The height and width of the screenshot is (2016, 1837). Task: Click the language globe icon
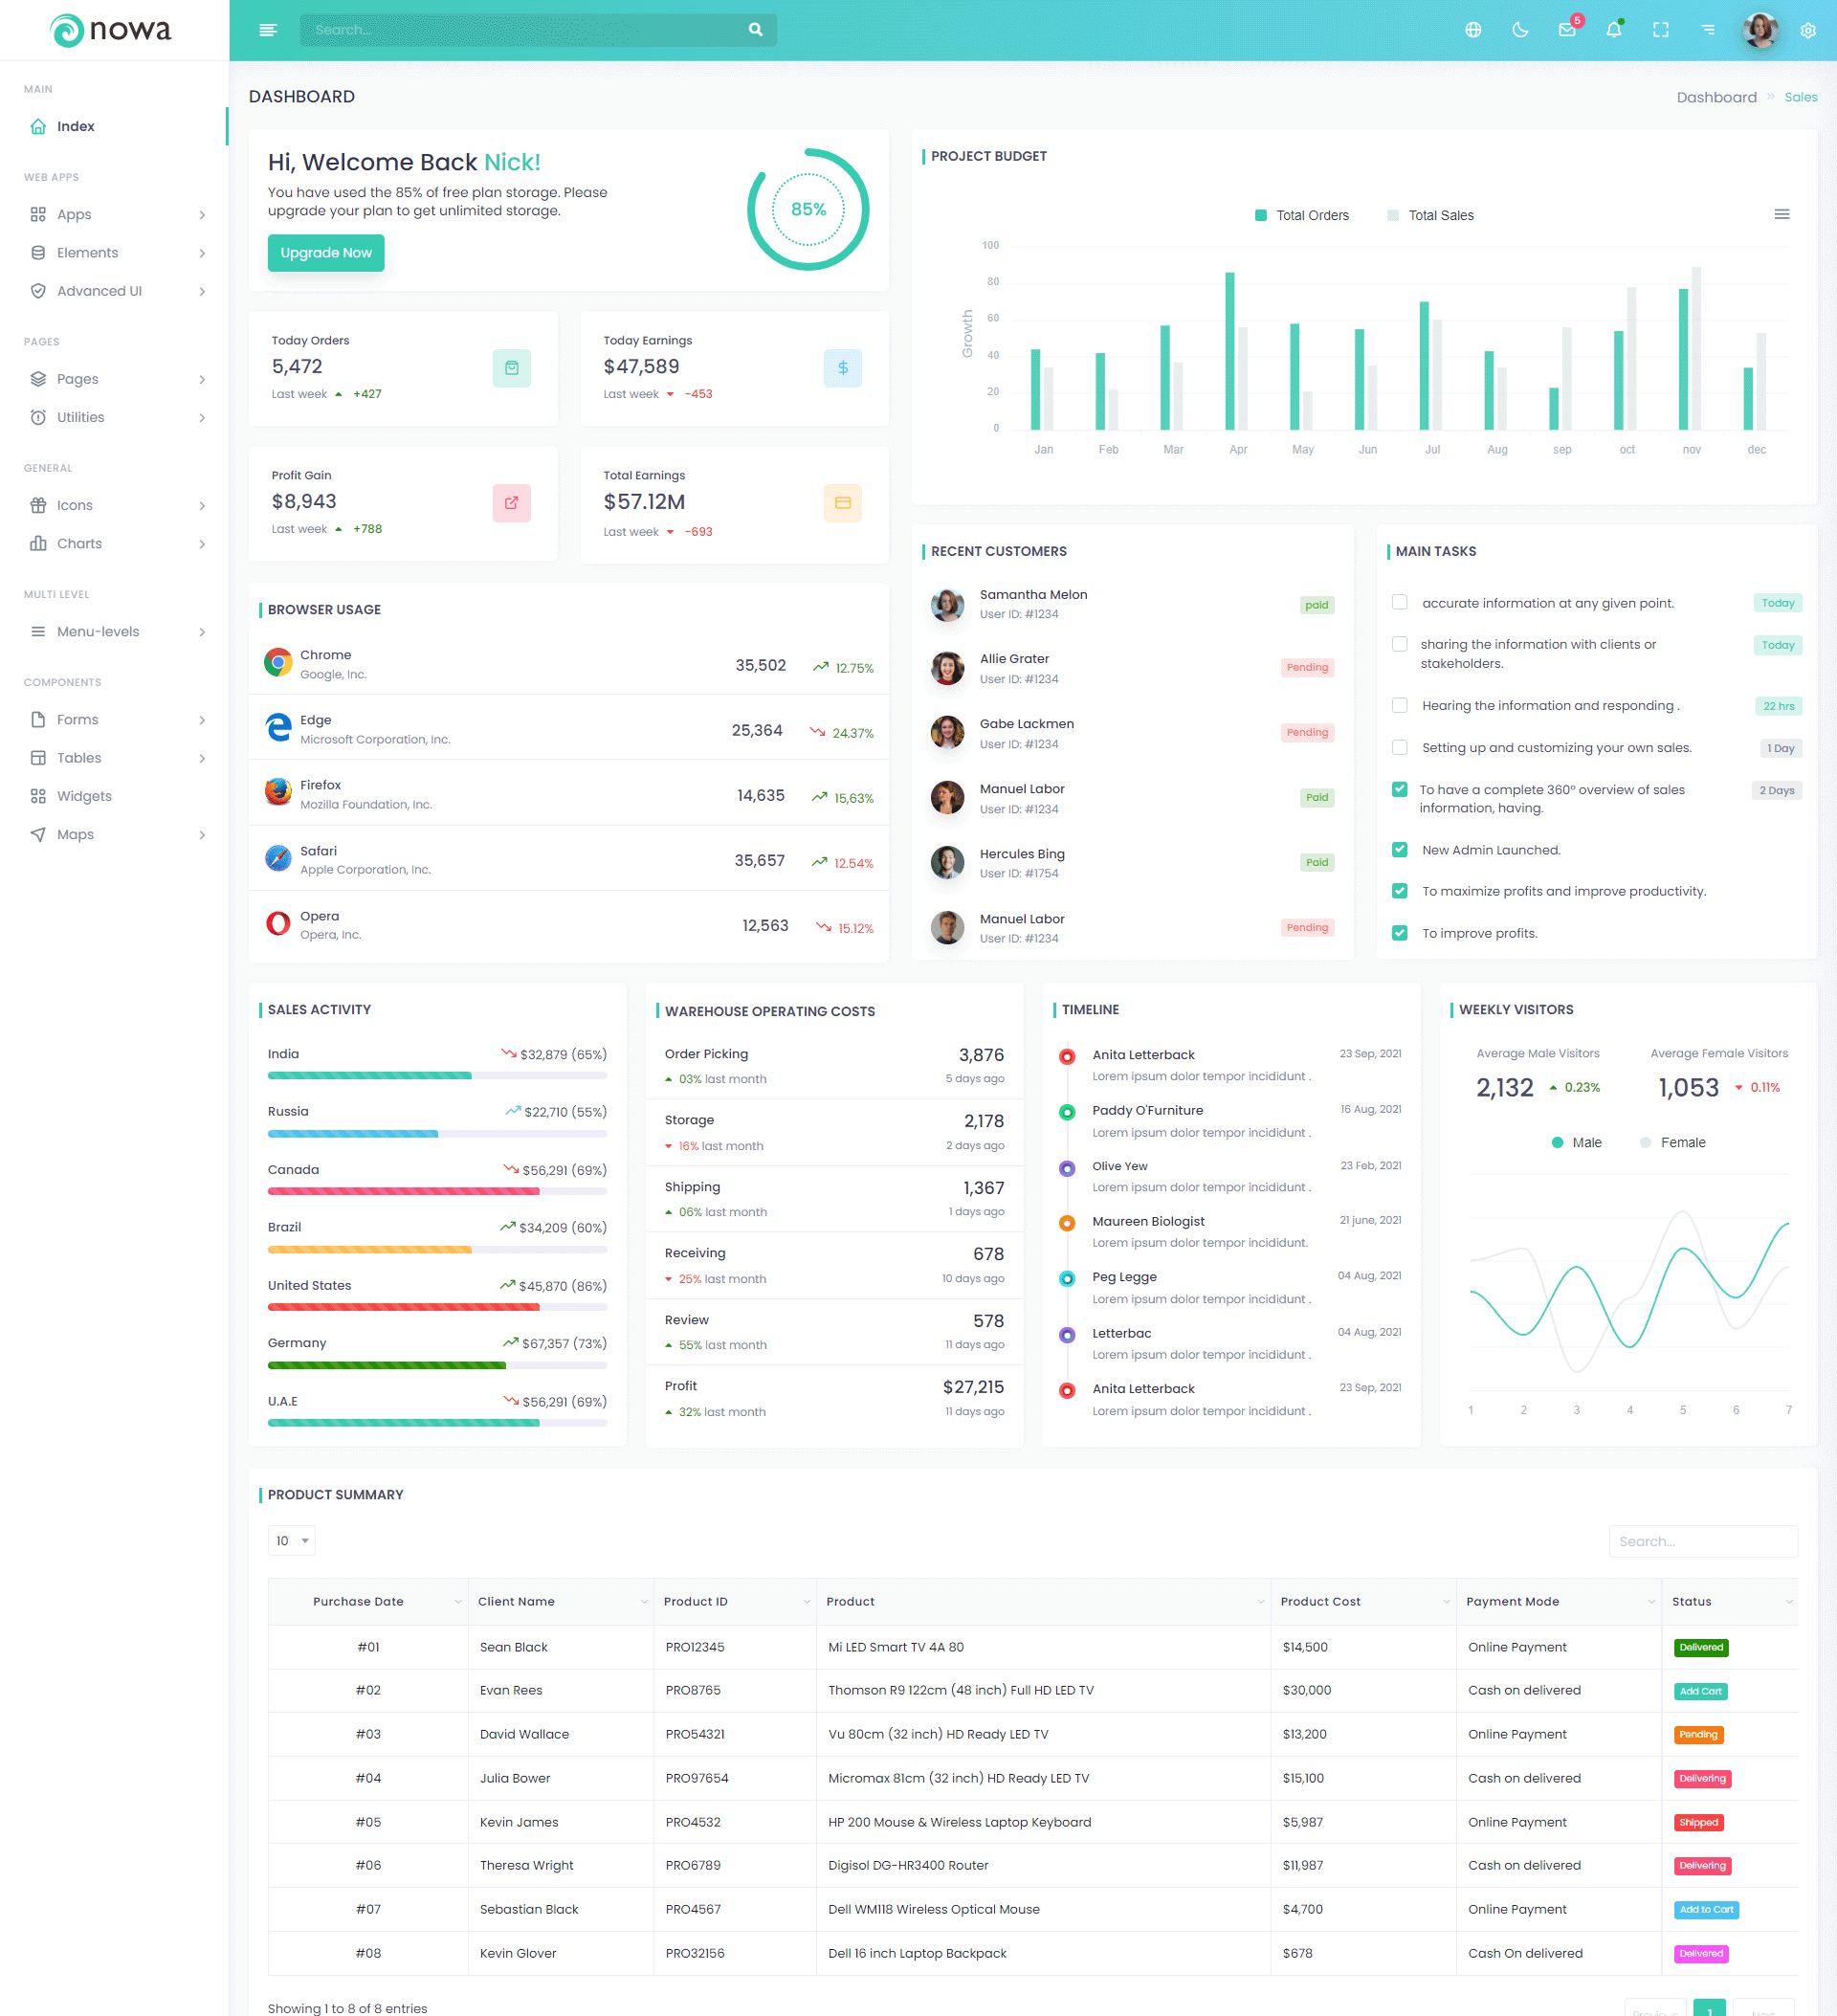1473,30
